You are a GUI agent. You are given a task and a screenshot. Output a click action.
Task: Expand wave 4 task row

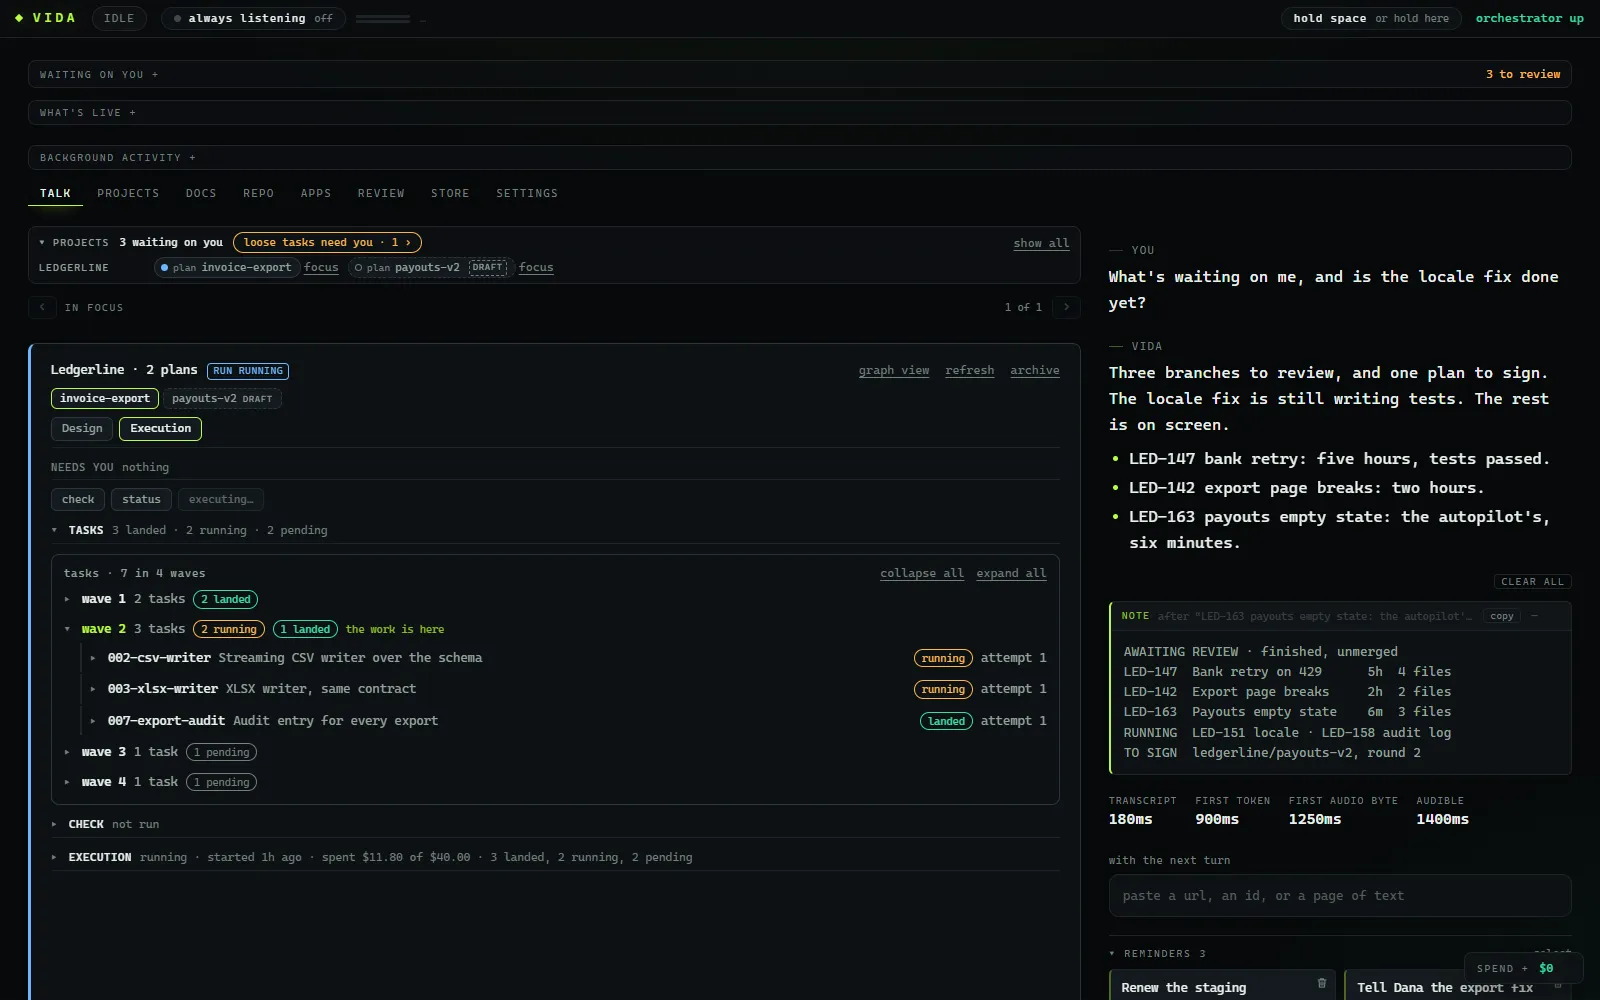pyautogui.click(x=67, y=782)
